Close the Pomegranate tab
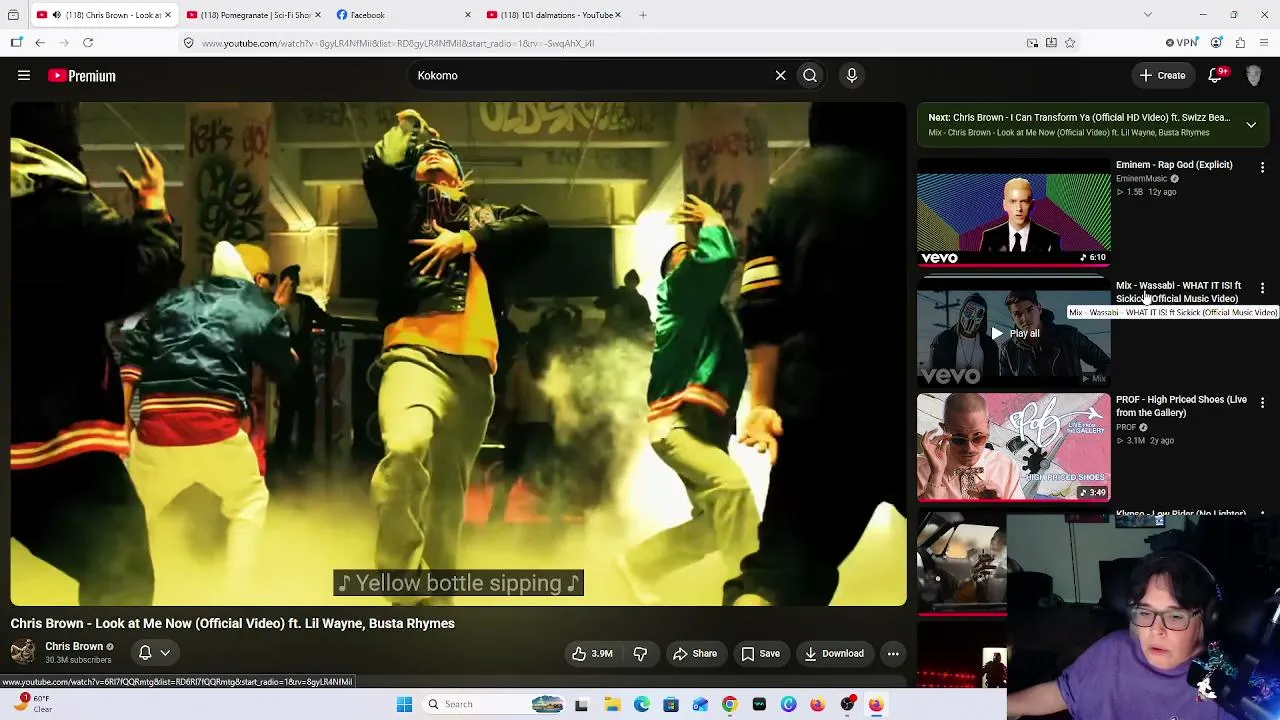1280x720 pixels. pyautogui.click(x=318, y=15)
